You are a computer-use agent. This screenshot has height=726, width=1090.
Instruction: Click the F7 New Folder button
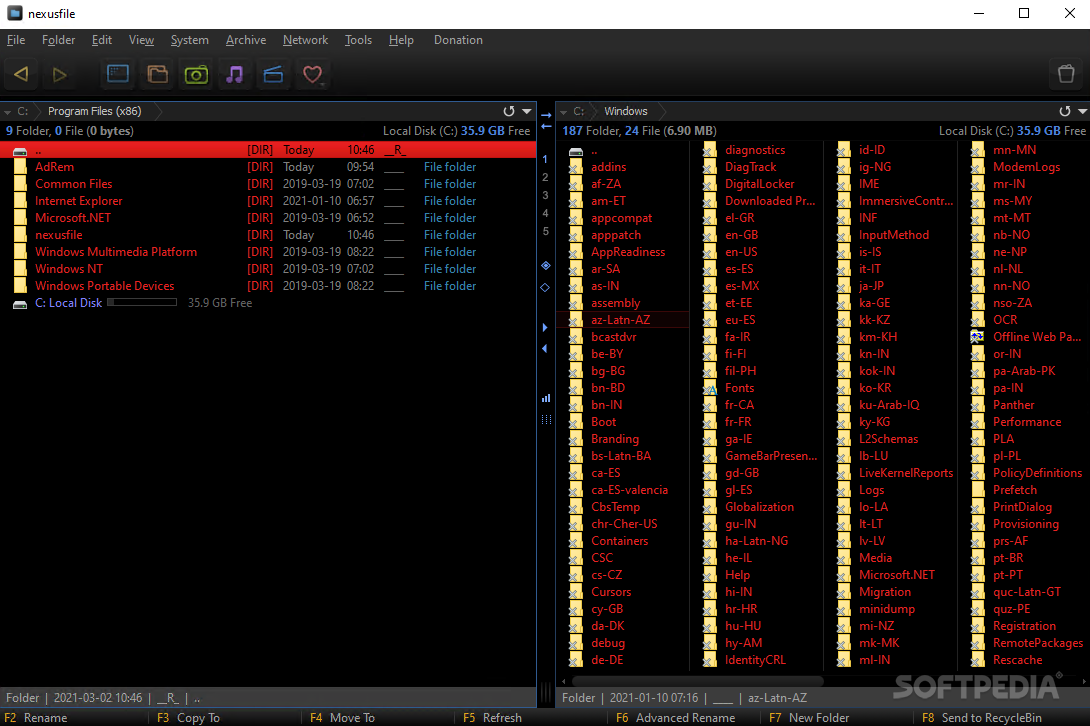coord(809,718)
